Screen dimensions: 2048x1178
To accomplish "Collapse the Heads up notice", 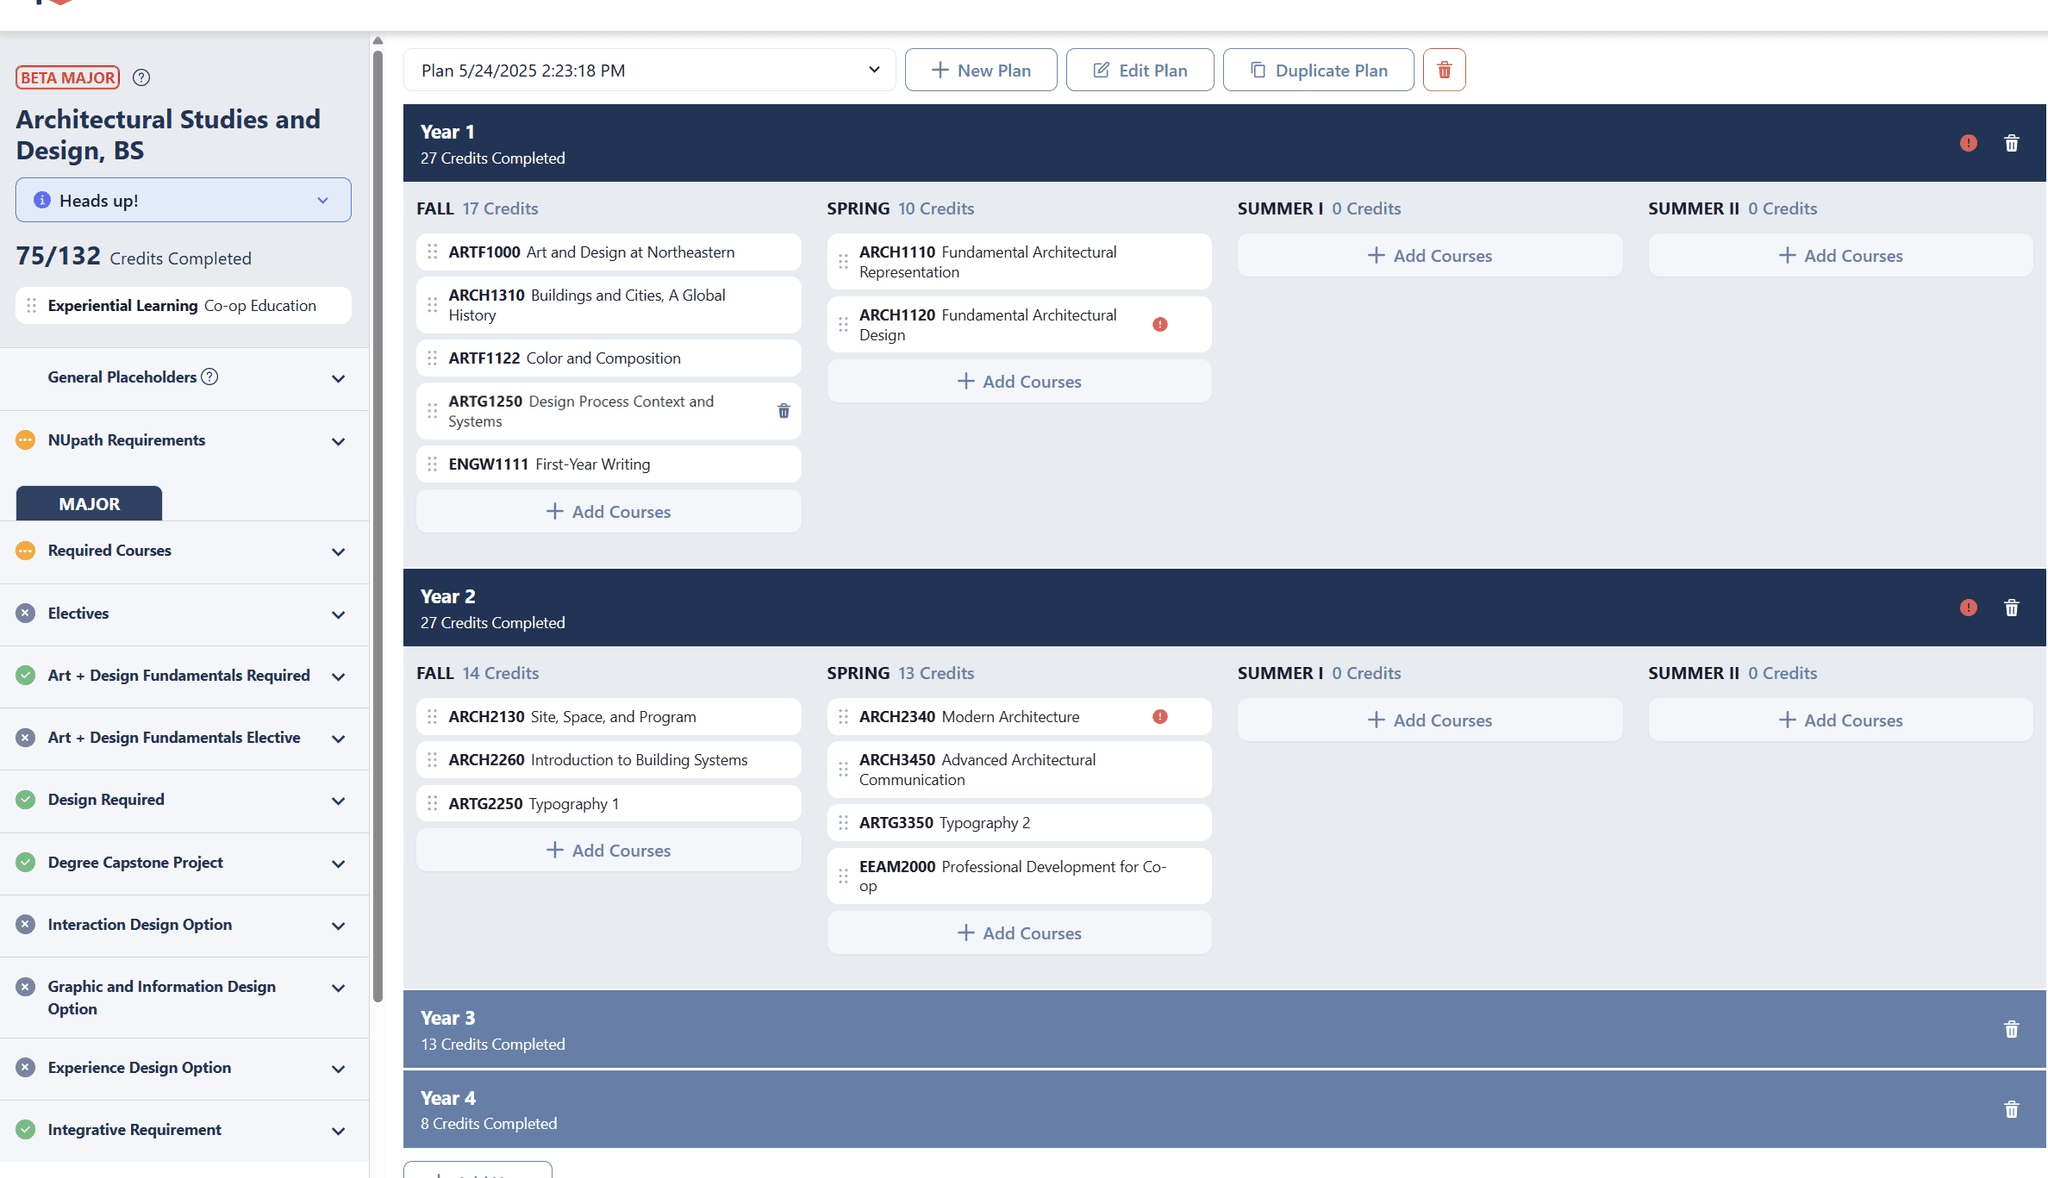I will coord(322,200).
